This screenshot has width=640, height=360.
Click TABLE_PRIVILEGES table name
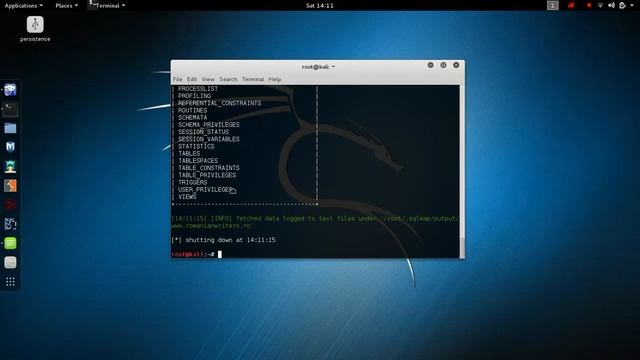pyautogui.click(x=207, y=175)
